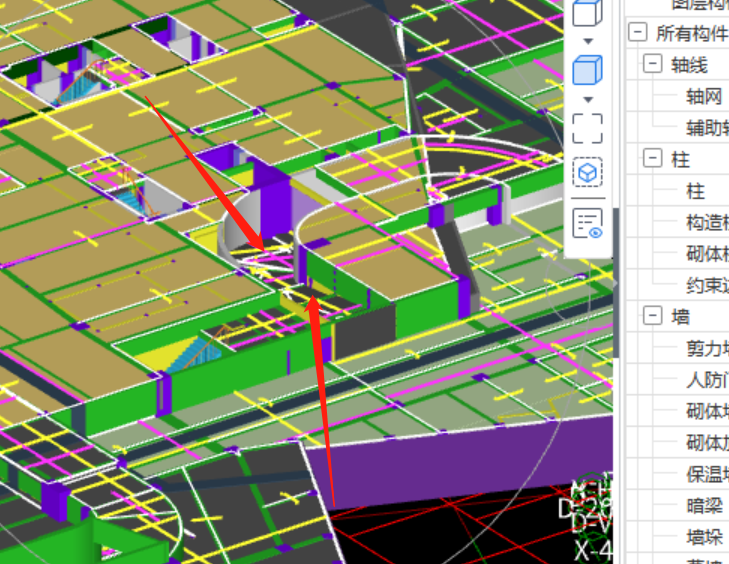
Task: Select the wireframe cube view icon
Action: [x=587, y=13]
